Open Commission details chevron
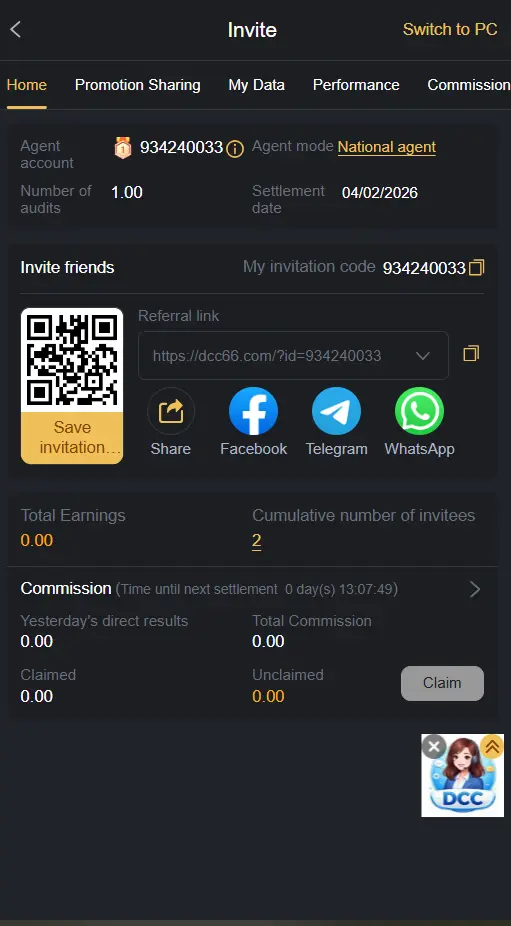Viewport: 511px width, 926px height. coord(475,589)
